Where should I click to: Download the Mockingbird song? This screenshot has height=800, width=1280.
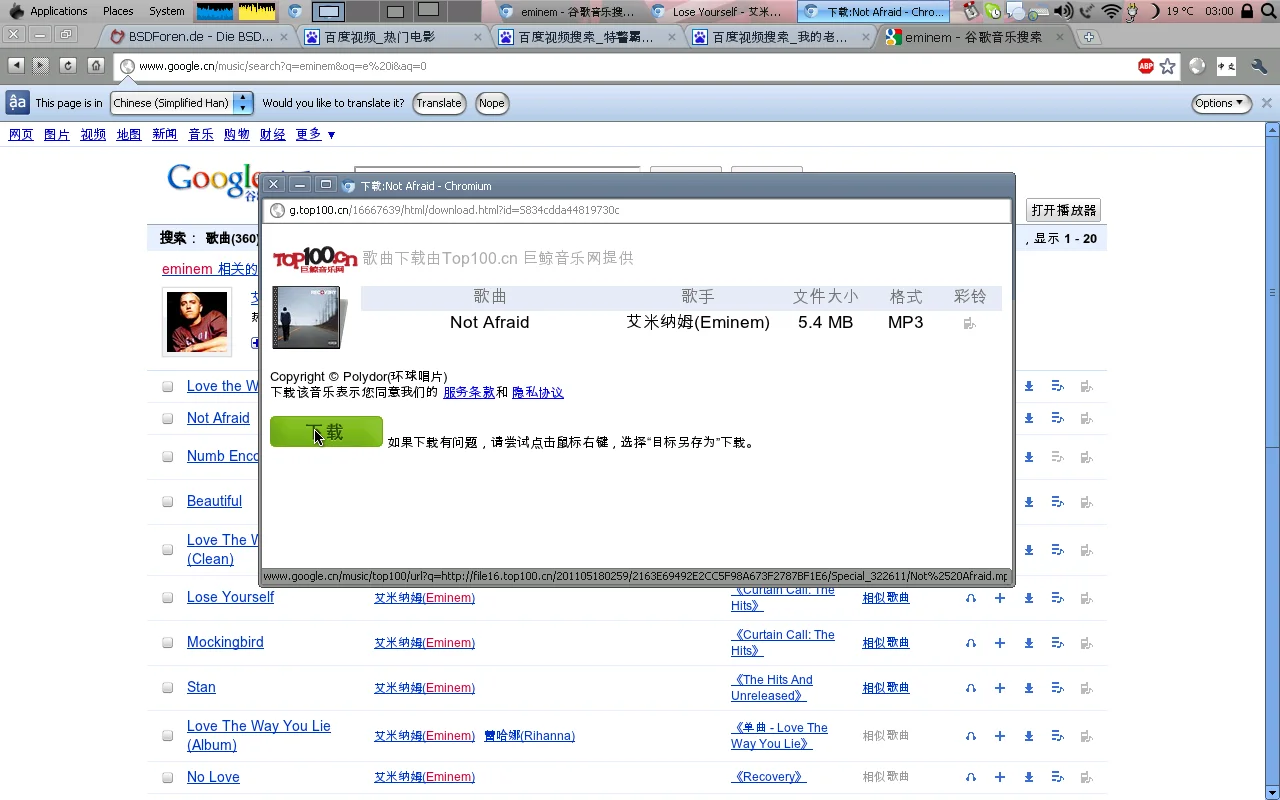click(x=1029, y=643)
